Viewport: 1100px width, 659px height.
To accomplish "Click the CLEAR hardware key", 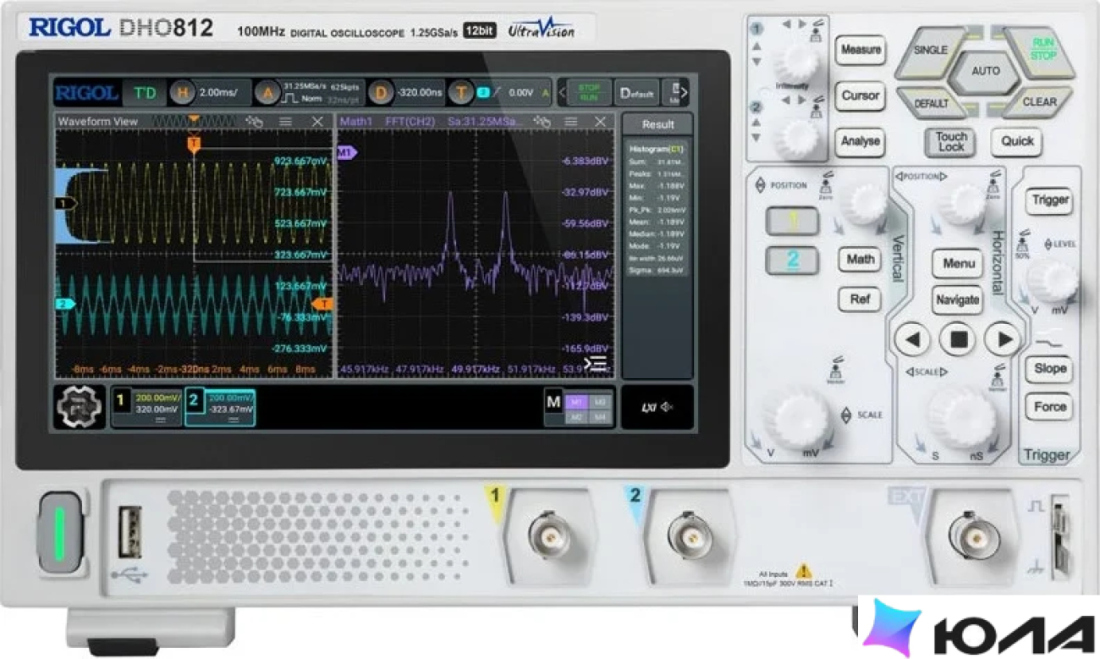I will pyautogui.click(x=1039, y=102).
